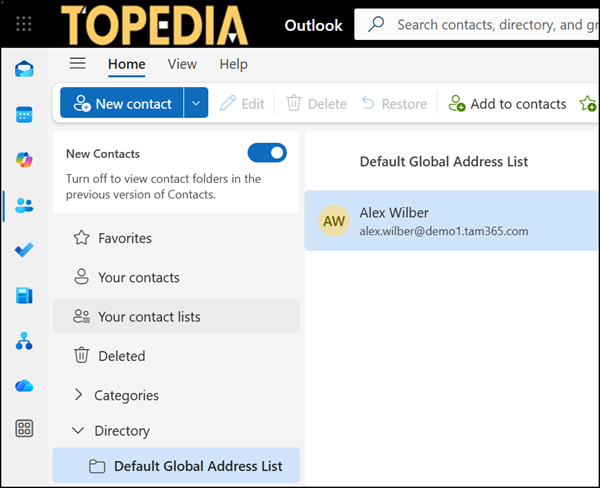
Task: Expand the Categories section
Action: coord(79,395)
